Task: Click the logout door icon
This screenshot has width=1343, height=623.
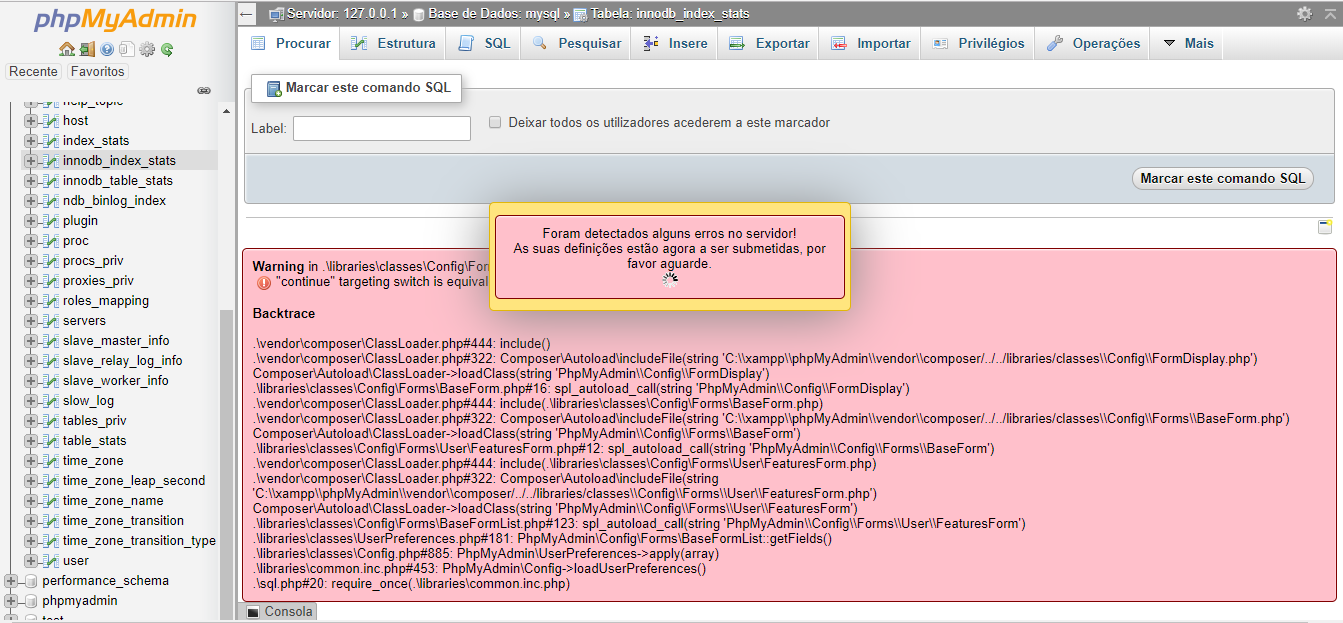Action: click(87, 49)
